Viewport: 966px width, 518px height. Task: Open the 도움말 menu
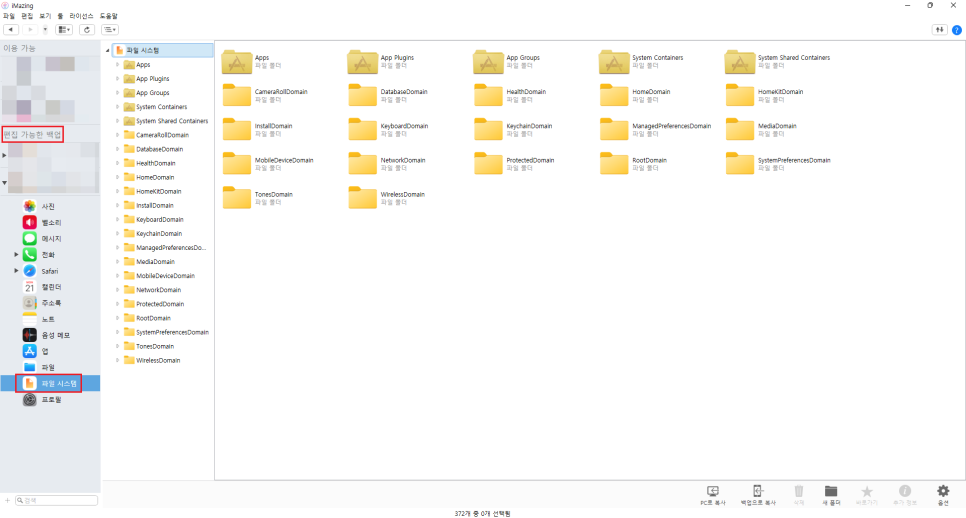(108, 16)
